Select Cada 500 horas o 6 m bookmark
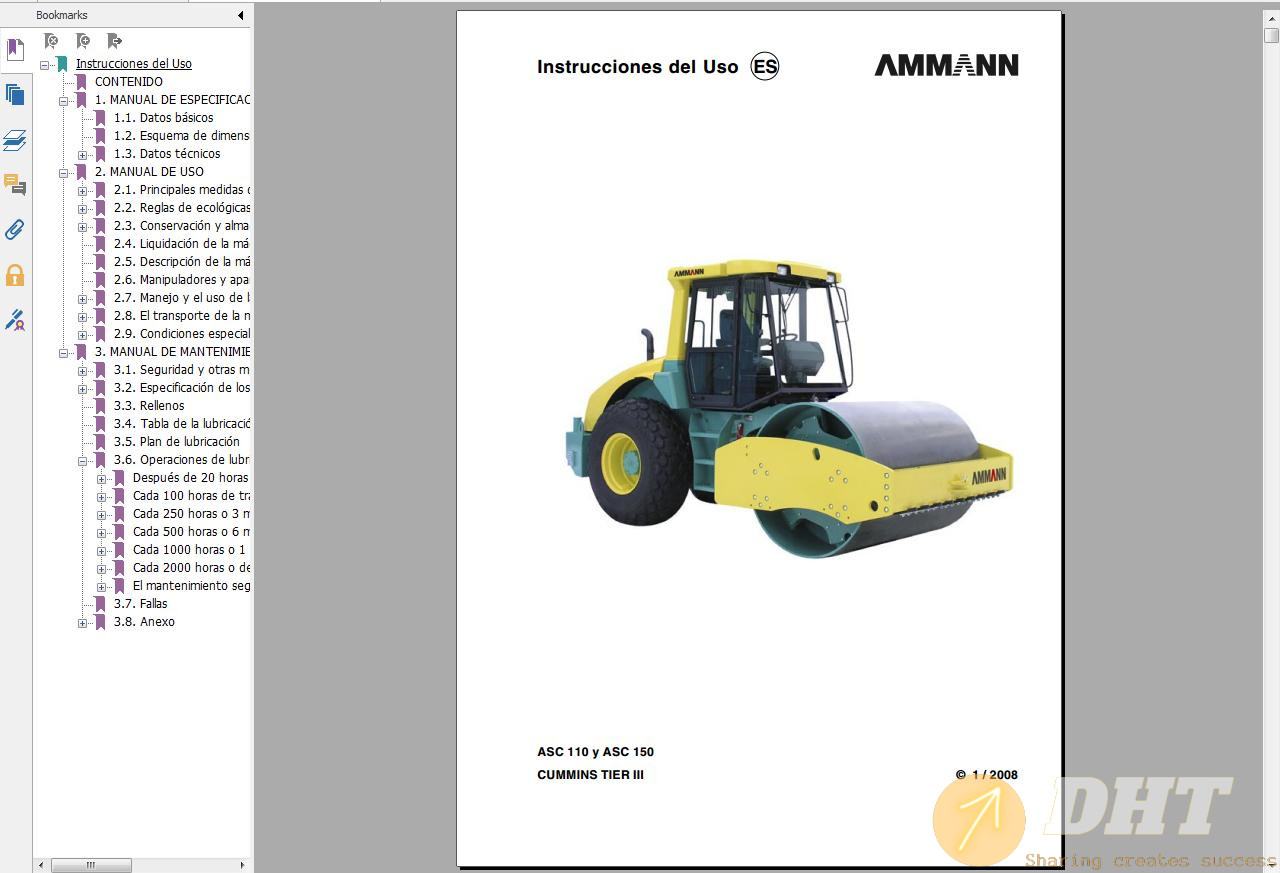The height and width of the screenshot is (873, 1280). point(191,532)
